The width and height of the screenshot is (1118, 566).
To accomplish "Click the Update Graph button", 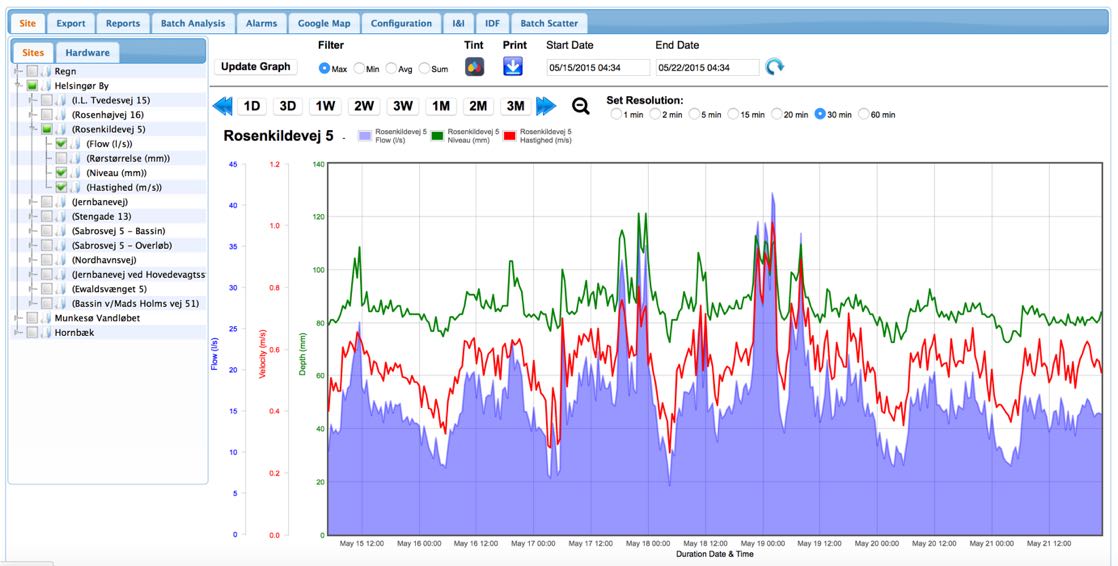I will [256, 66].
